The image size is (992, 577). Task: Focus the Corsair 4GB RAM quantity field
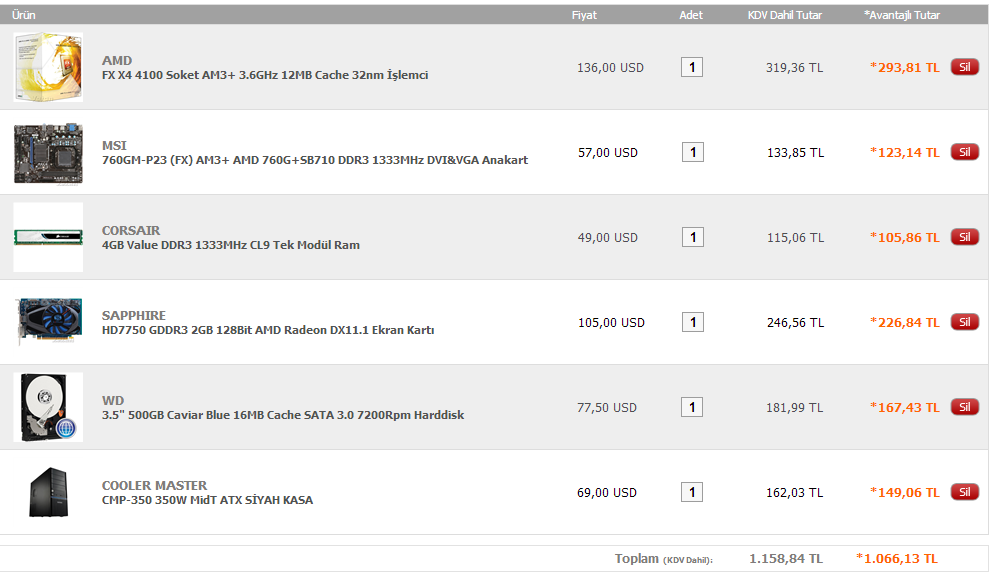(x=691, y=238)
